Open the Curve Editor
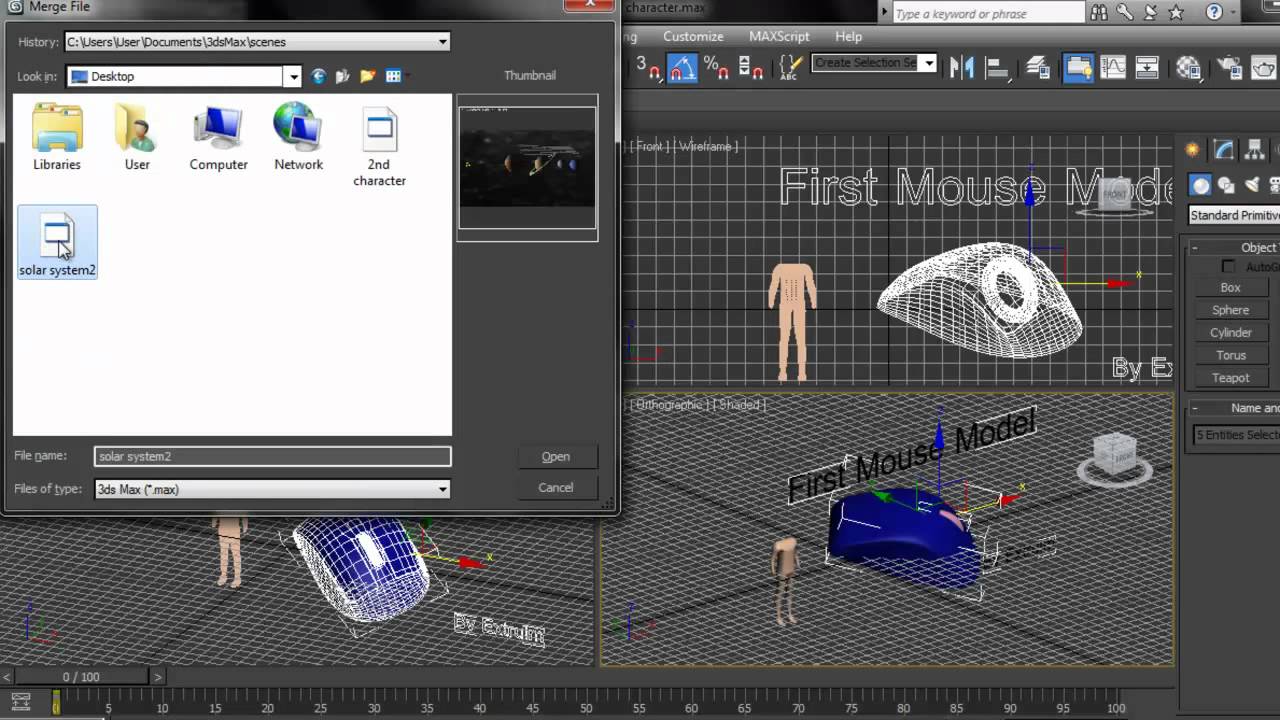The height and width of the screenshot is (720, 1280). click(x=1113, y=67)
